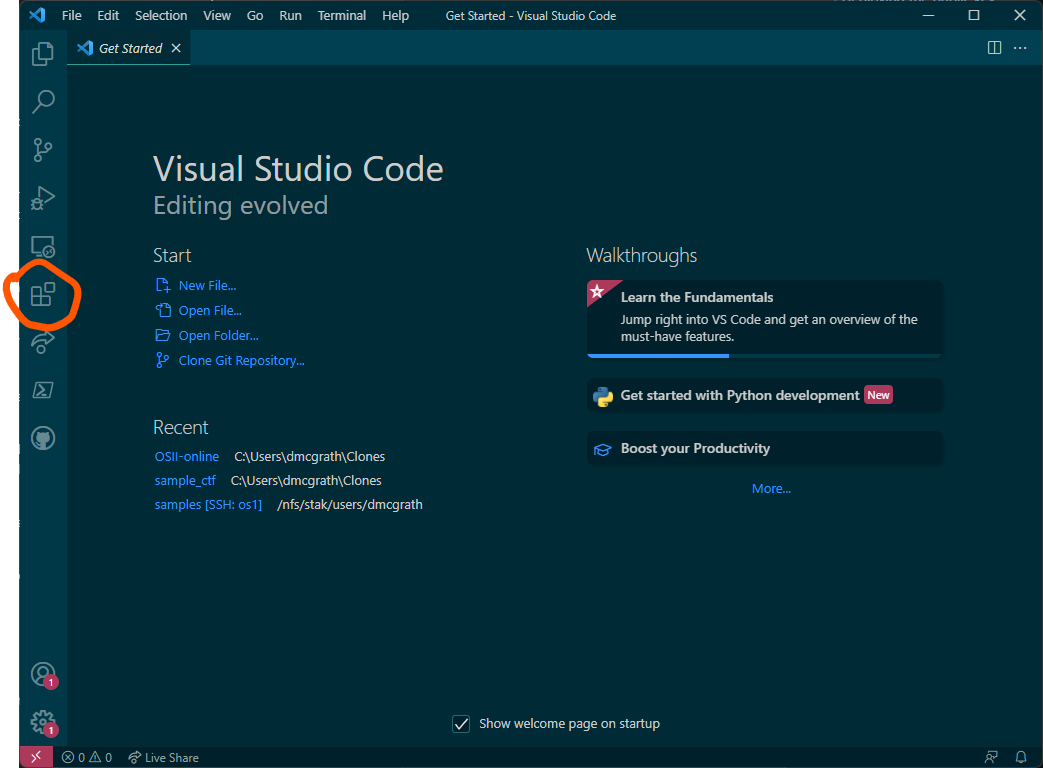
Task: Open the Explorer view in activity bar
Action: pos(43,54)
